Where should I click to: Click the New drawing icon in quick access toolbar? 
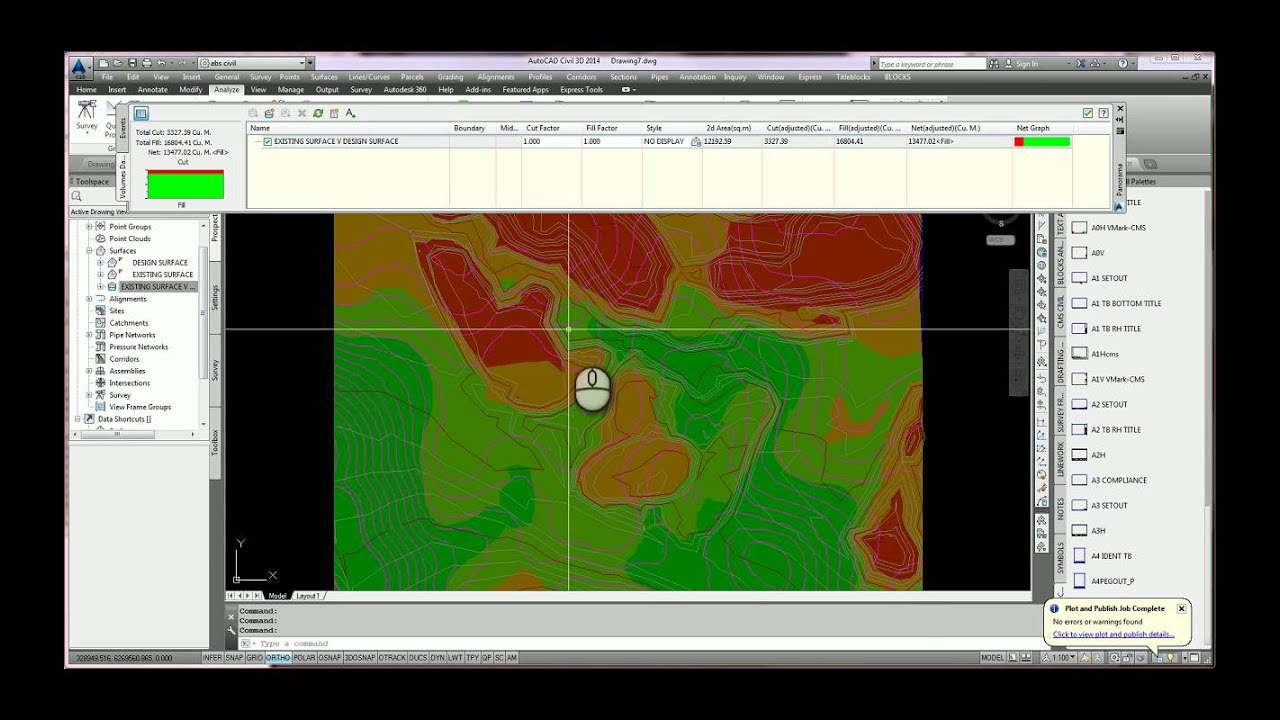[x=105, y=63]
